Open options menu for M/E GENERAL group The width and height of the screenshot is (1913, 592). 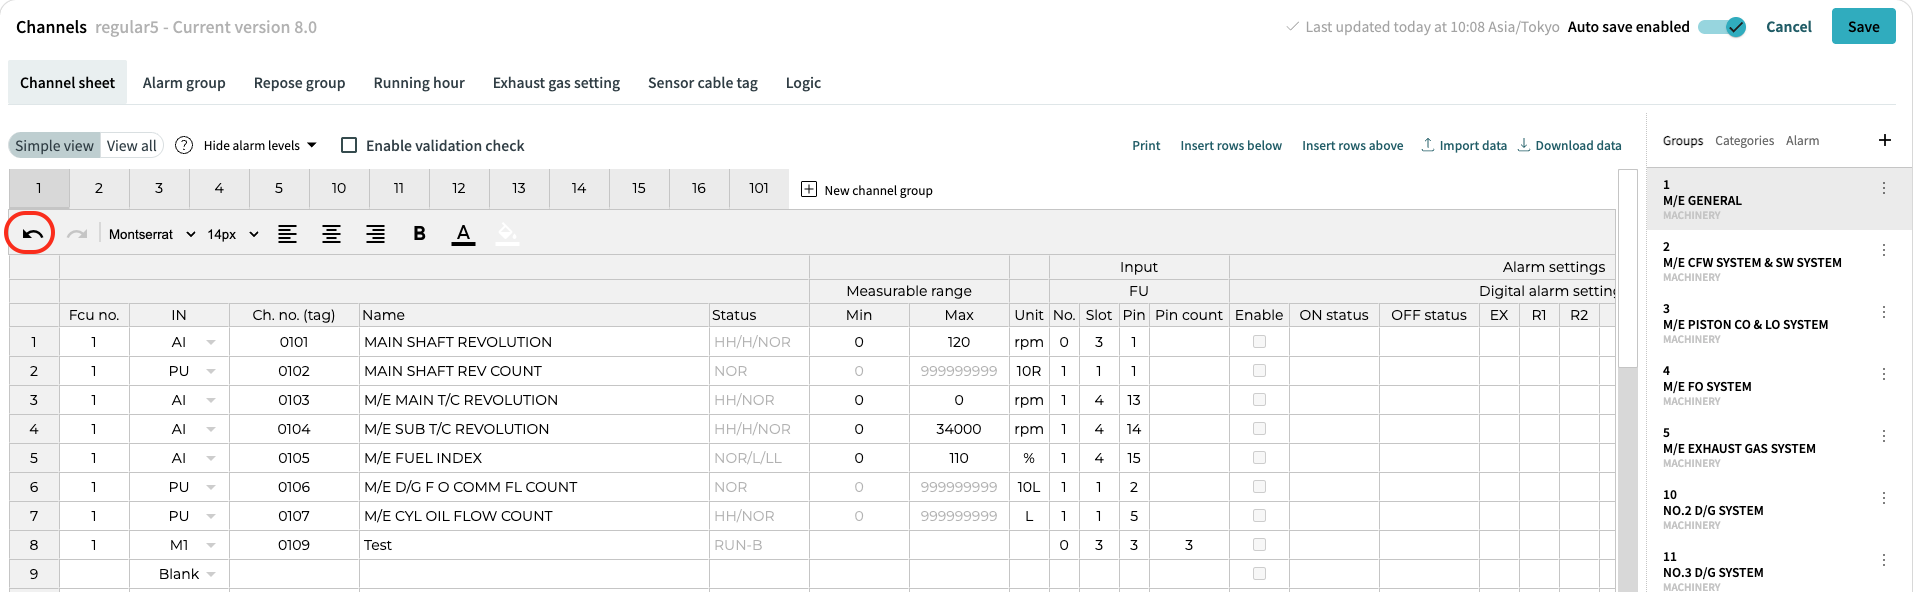point(1883,188)
